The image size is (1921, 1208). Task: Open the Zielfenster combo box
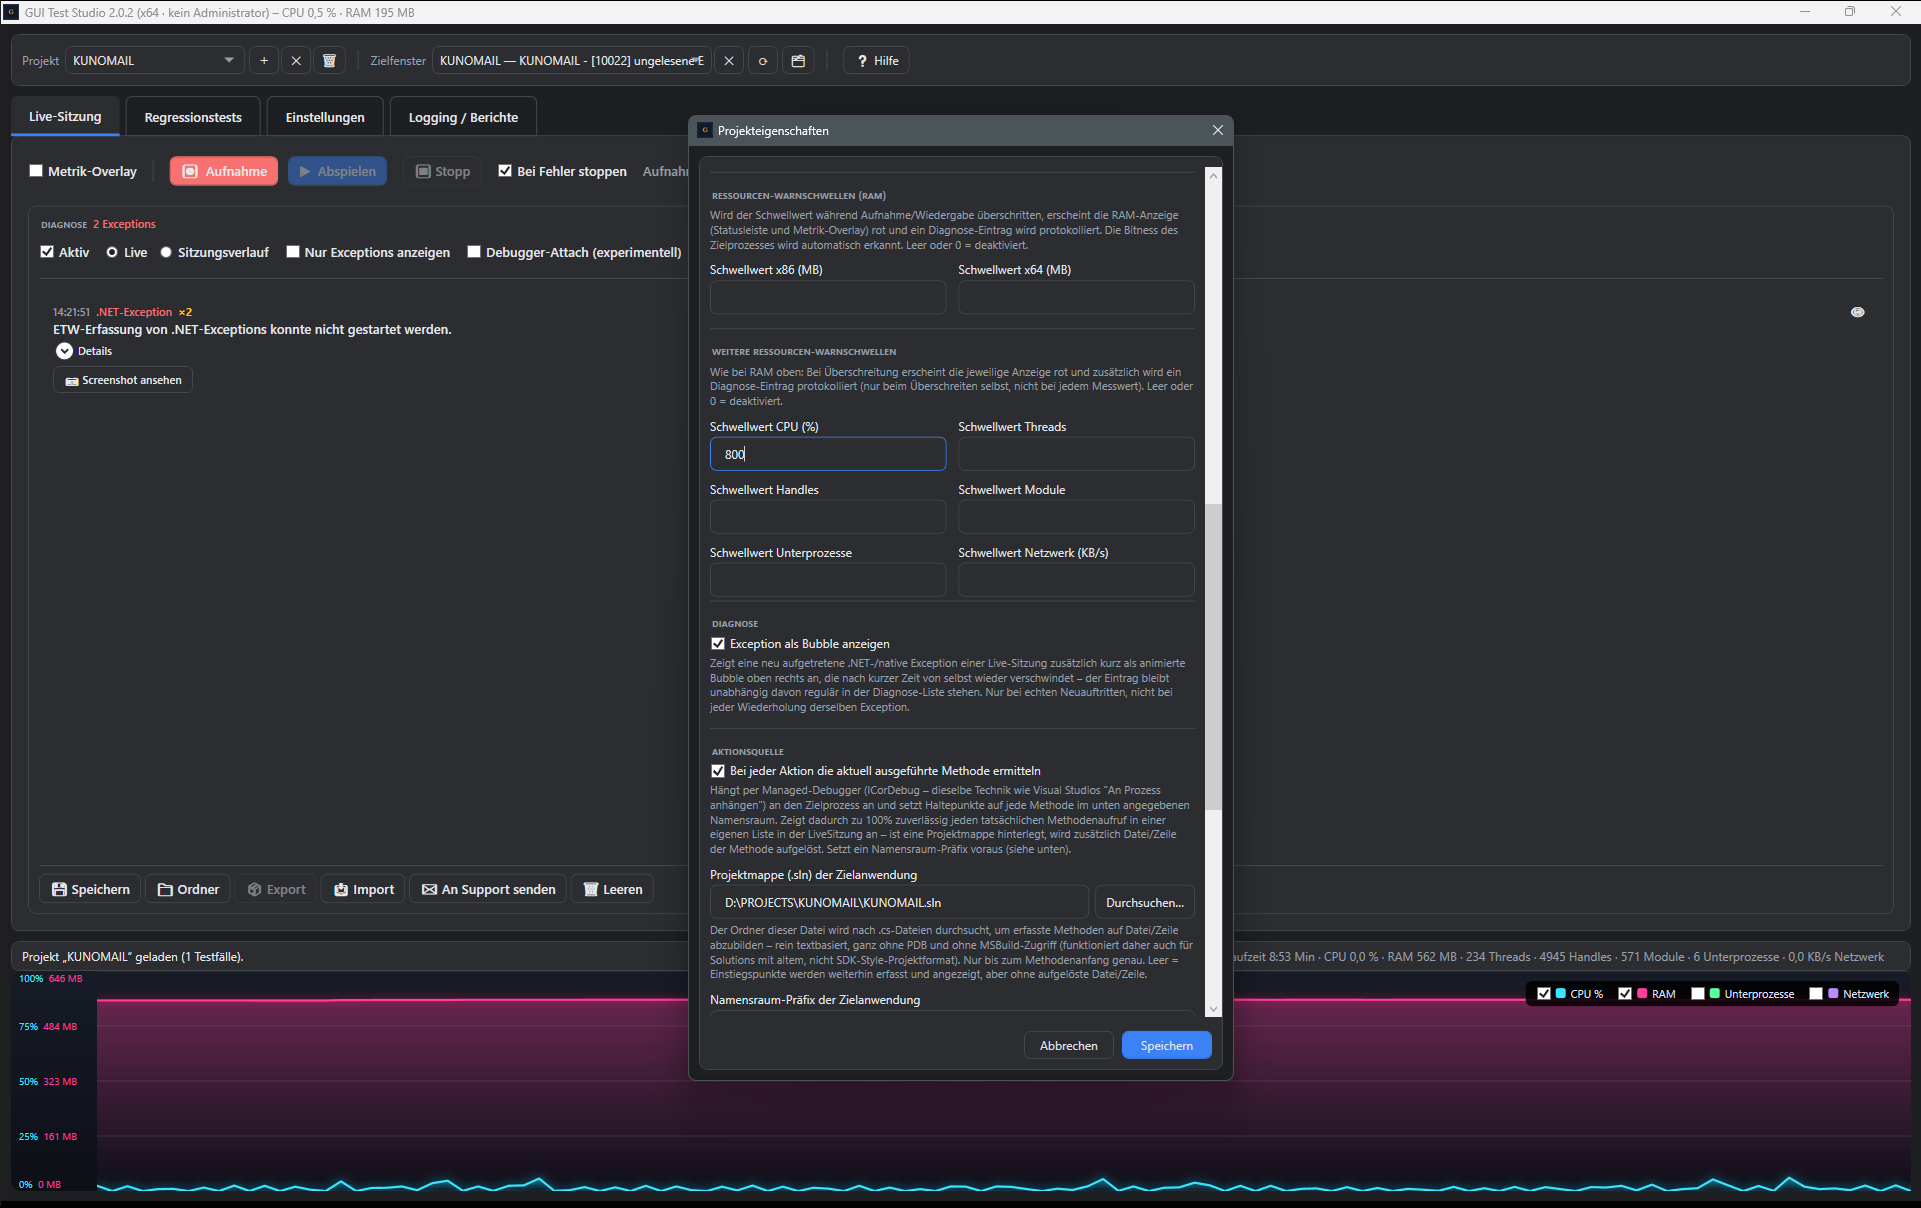[572, 61]
